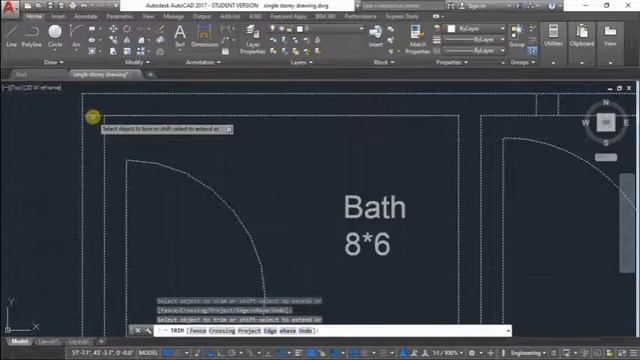This screenshot has width=640, height=360.
Task: Choose Undo option in TRIM command line
Action: point(305,331)
